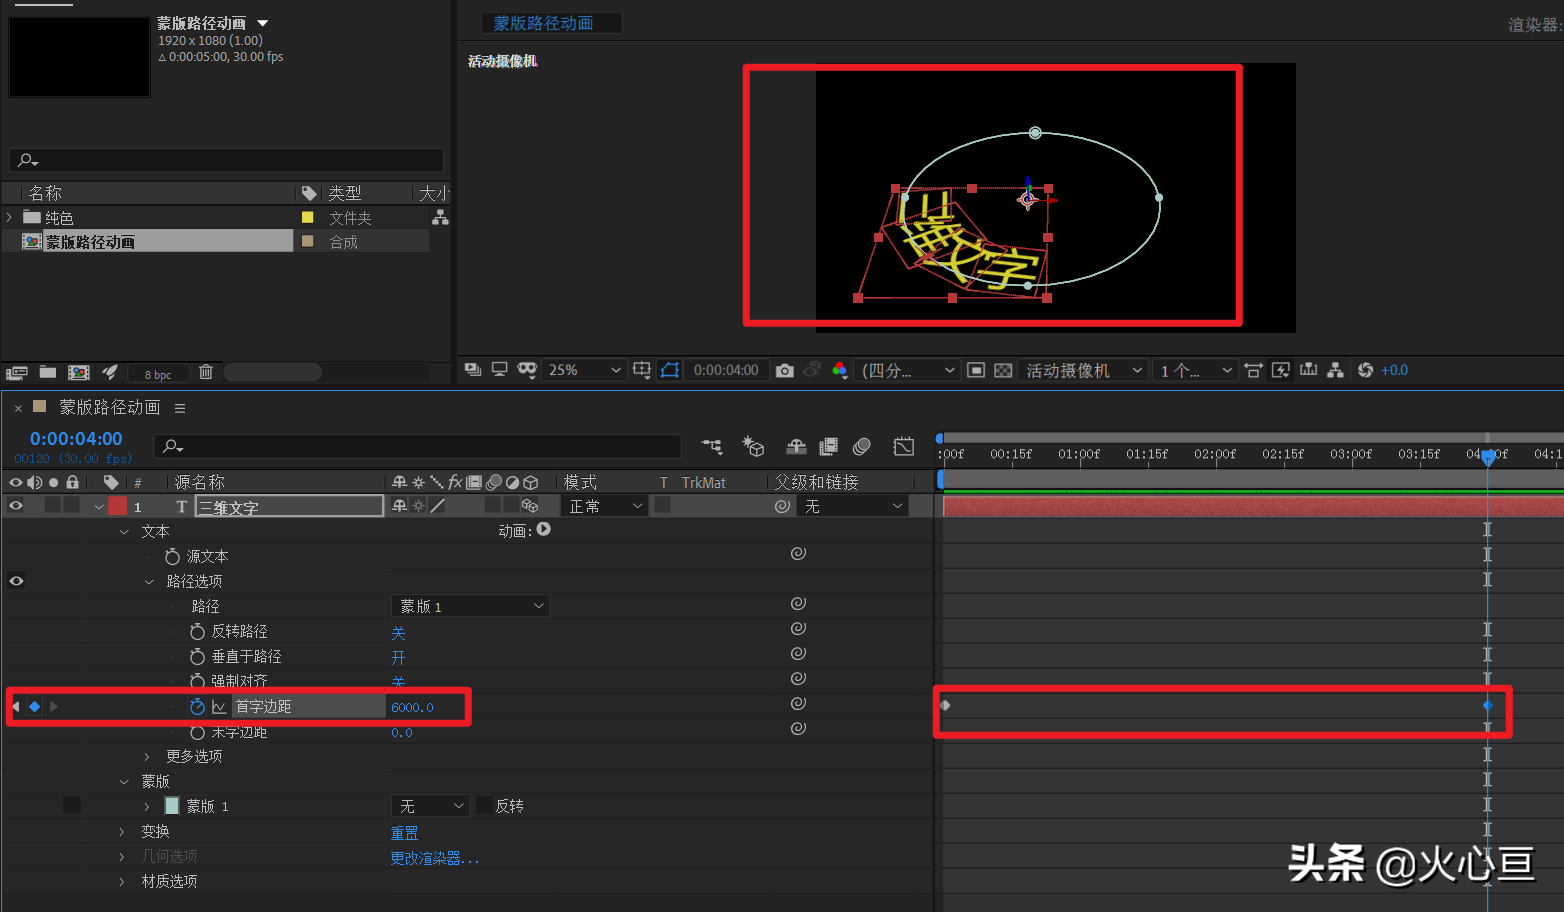Open blend mode 正常 dropdown
Image resolution: width=1564 pixels, height=912 pixels.
coord(604,506)
